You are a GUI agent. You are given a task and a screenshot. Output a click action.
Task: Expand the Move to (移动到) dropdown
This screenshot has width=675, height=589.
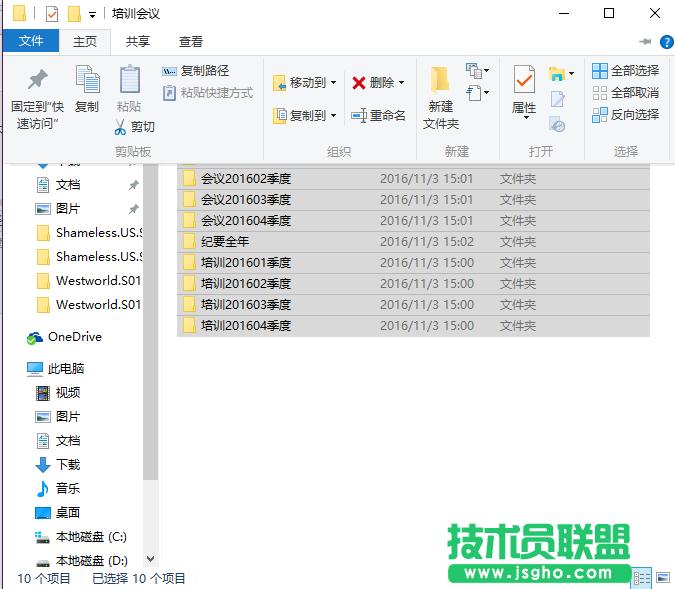[x=333, y=83]
